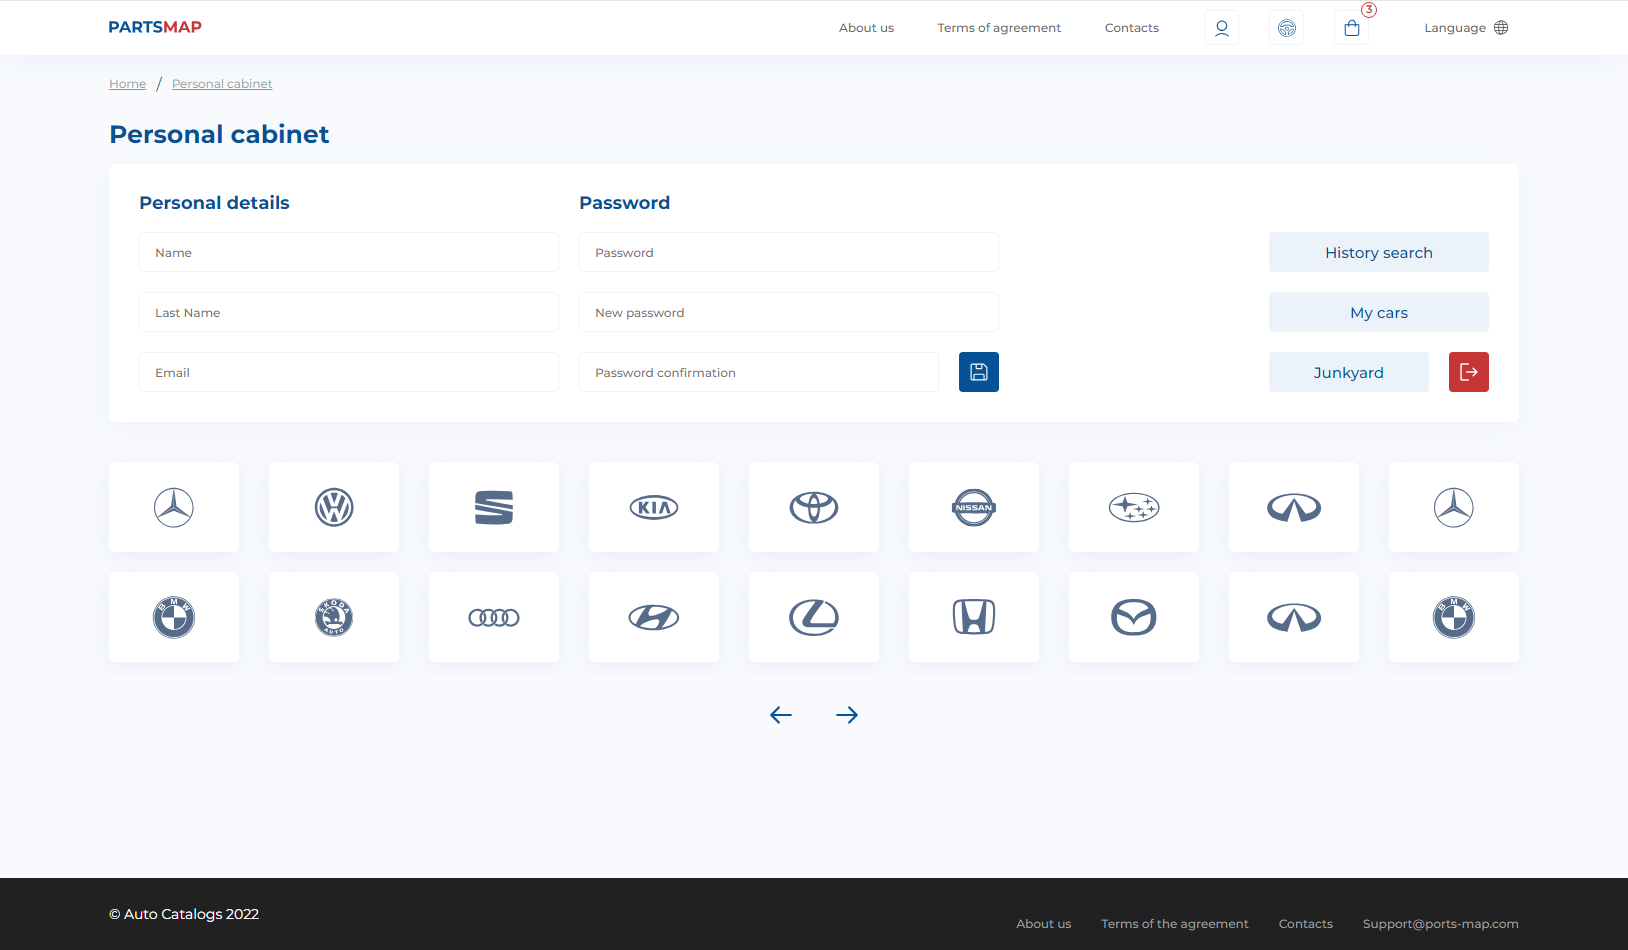
Task: Open the user account icon in header
Action: (x=1221, y=28)
